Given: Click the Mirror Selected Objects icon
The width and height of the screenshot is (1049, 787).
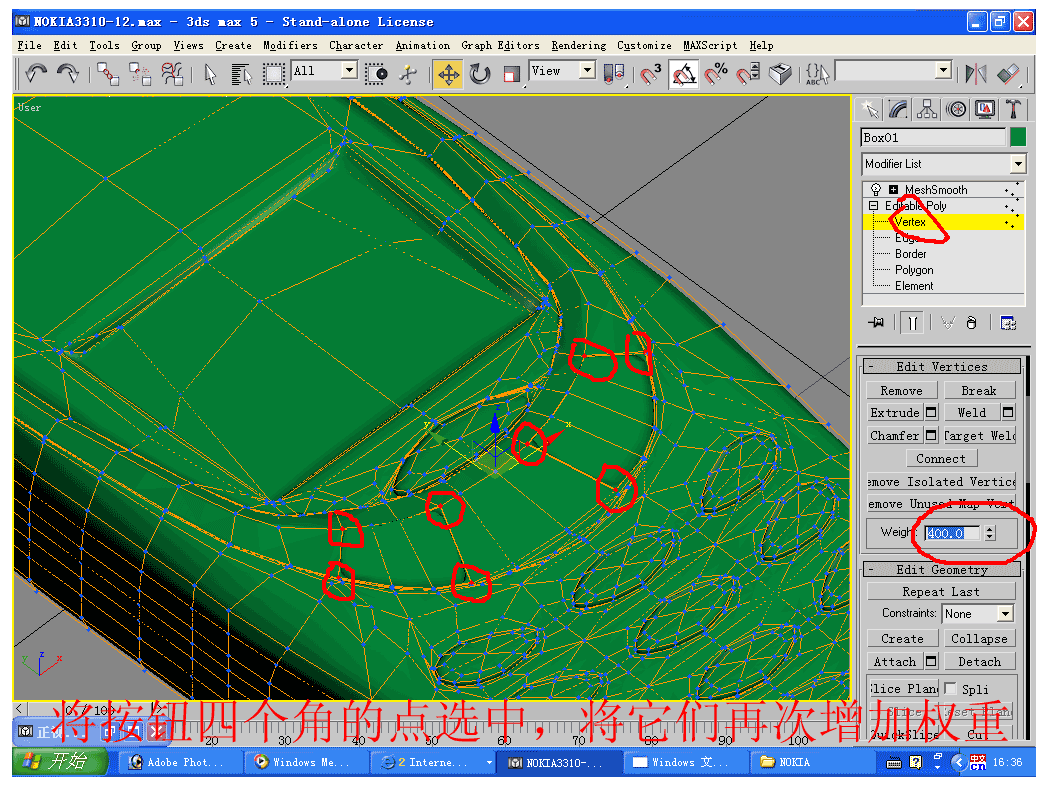Looking at the screenshot, I should point(975,73).
